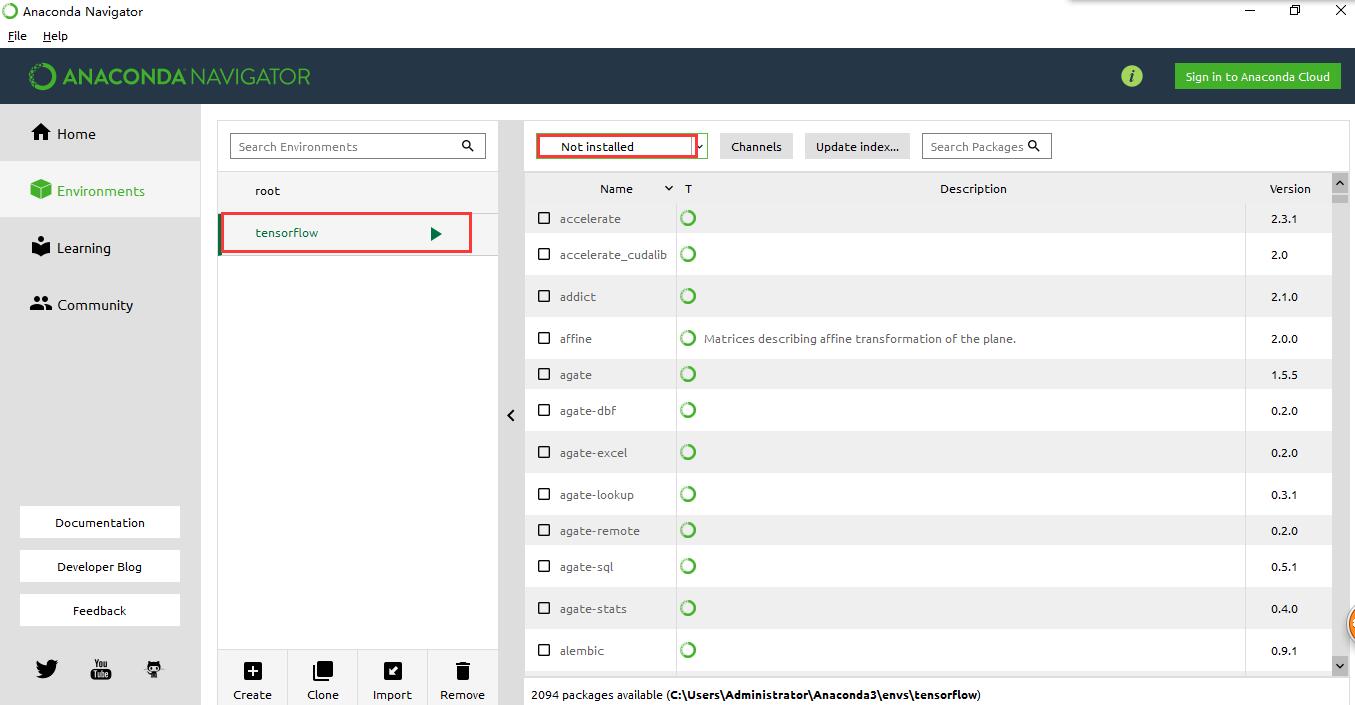Check the agate-dbf package checkbox
Viewport: 1355px width, 705px height.
tap(544, 410)
